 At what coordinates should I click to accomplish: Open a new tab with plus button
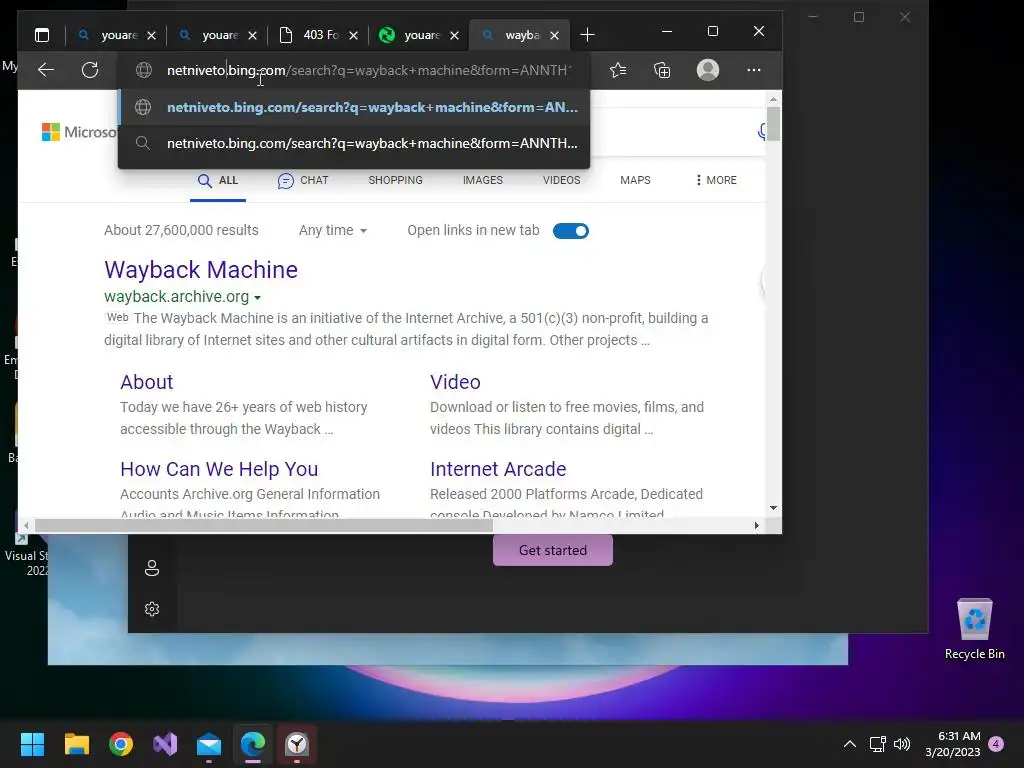[x=587, y=35]
